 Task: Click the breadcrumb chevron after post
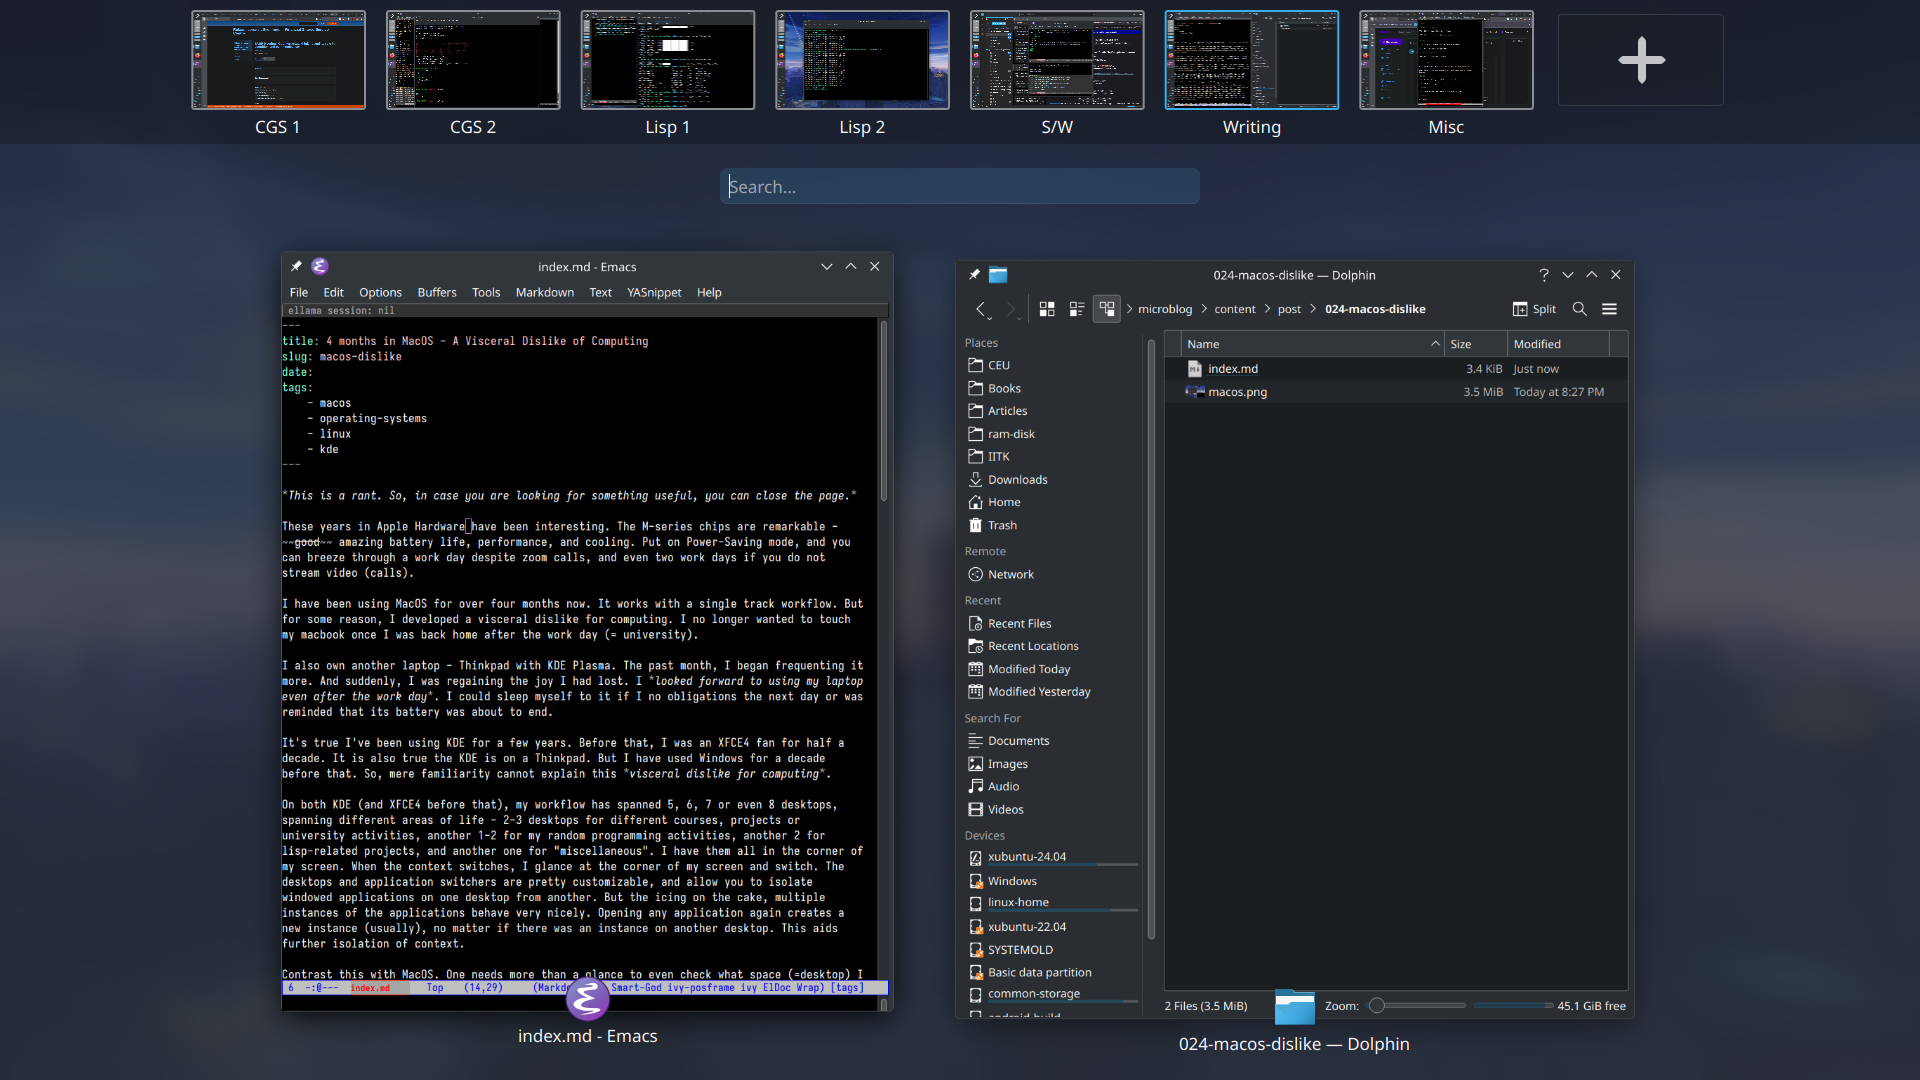(x=1312, y=309)
